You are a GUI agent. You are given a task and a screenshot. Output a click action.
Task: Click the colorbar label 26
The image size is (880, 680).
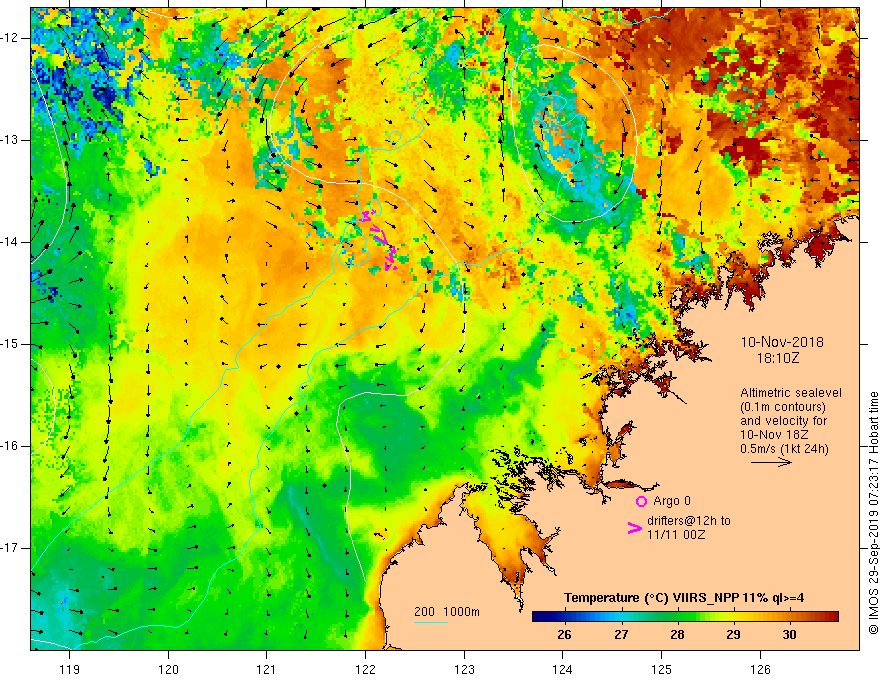click(x=565, y=635)
